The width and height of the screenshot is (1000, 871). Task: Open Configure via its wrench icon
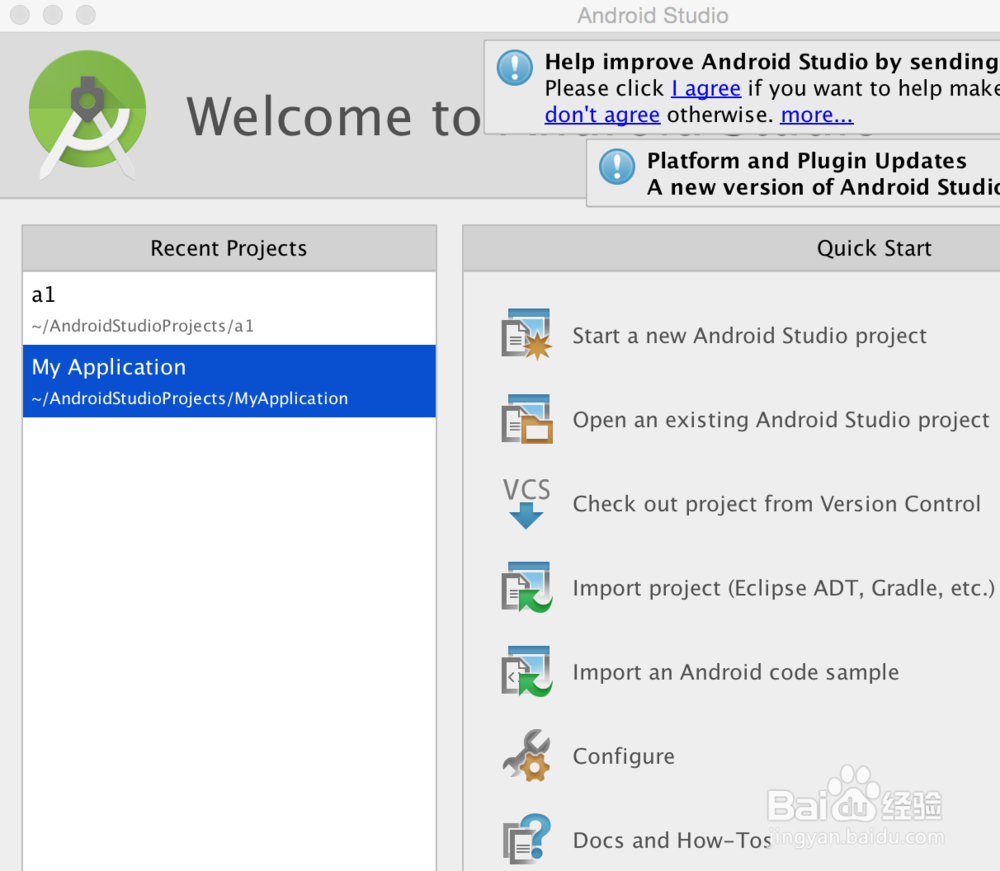[x=526, y=755]
